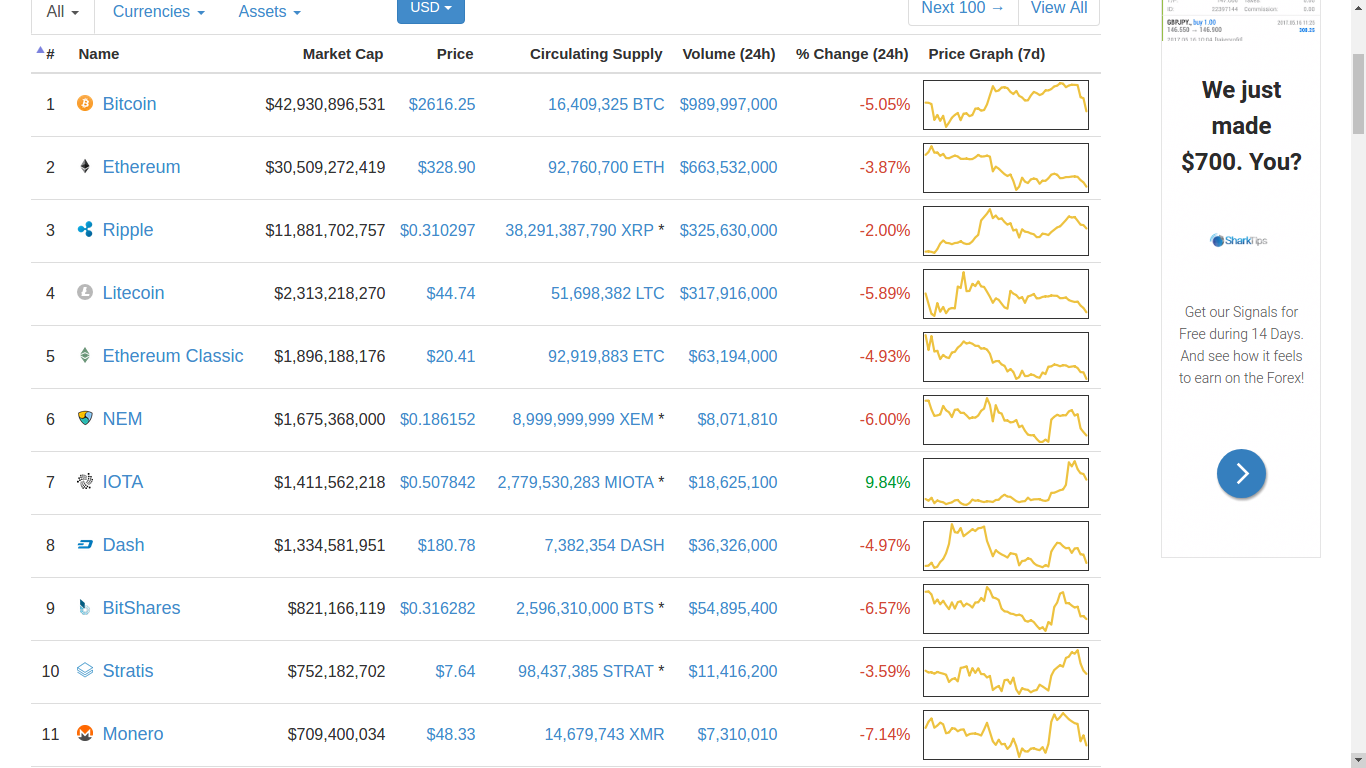Click the blue arrow button in the ad

(1241, 473)
